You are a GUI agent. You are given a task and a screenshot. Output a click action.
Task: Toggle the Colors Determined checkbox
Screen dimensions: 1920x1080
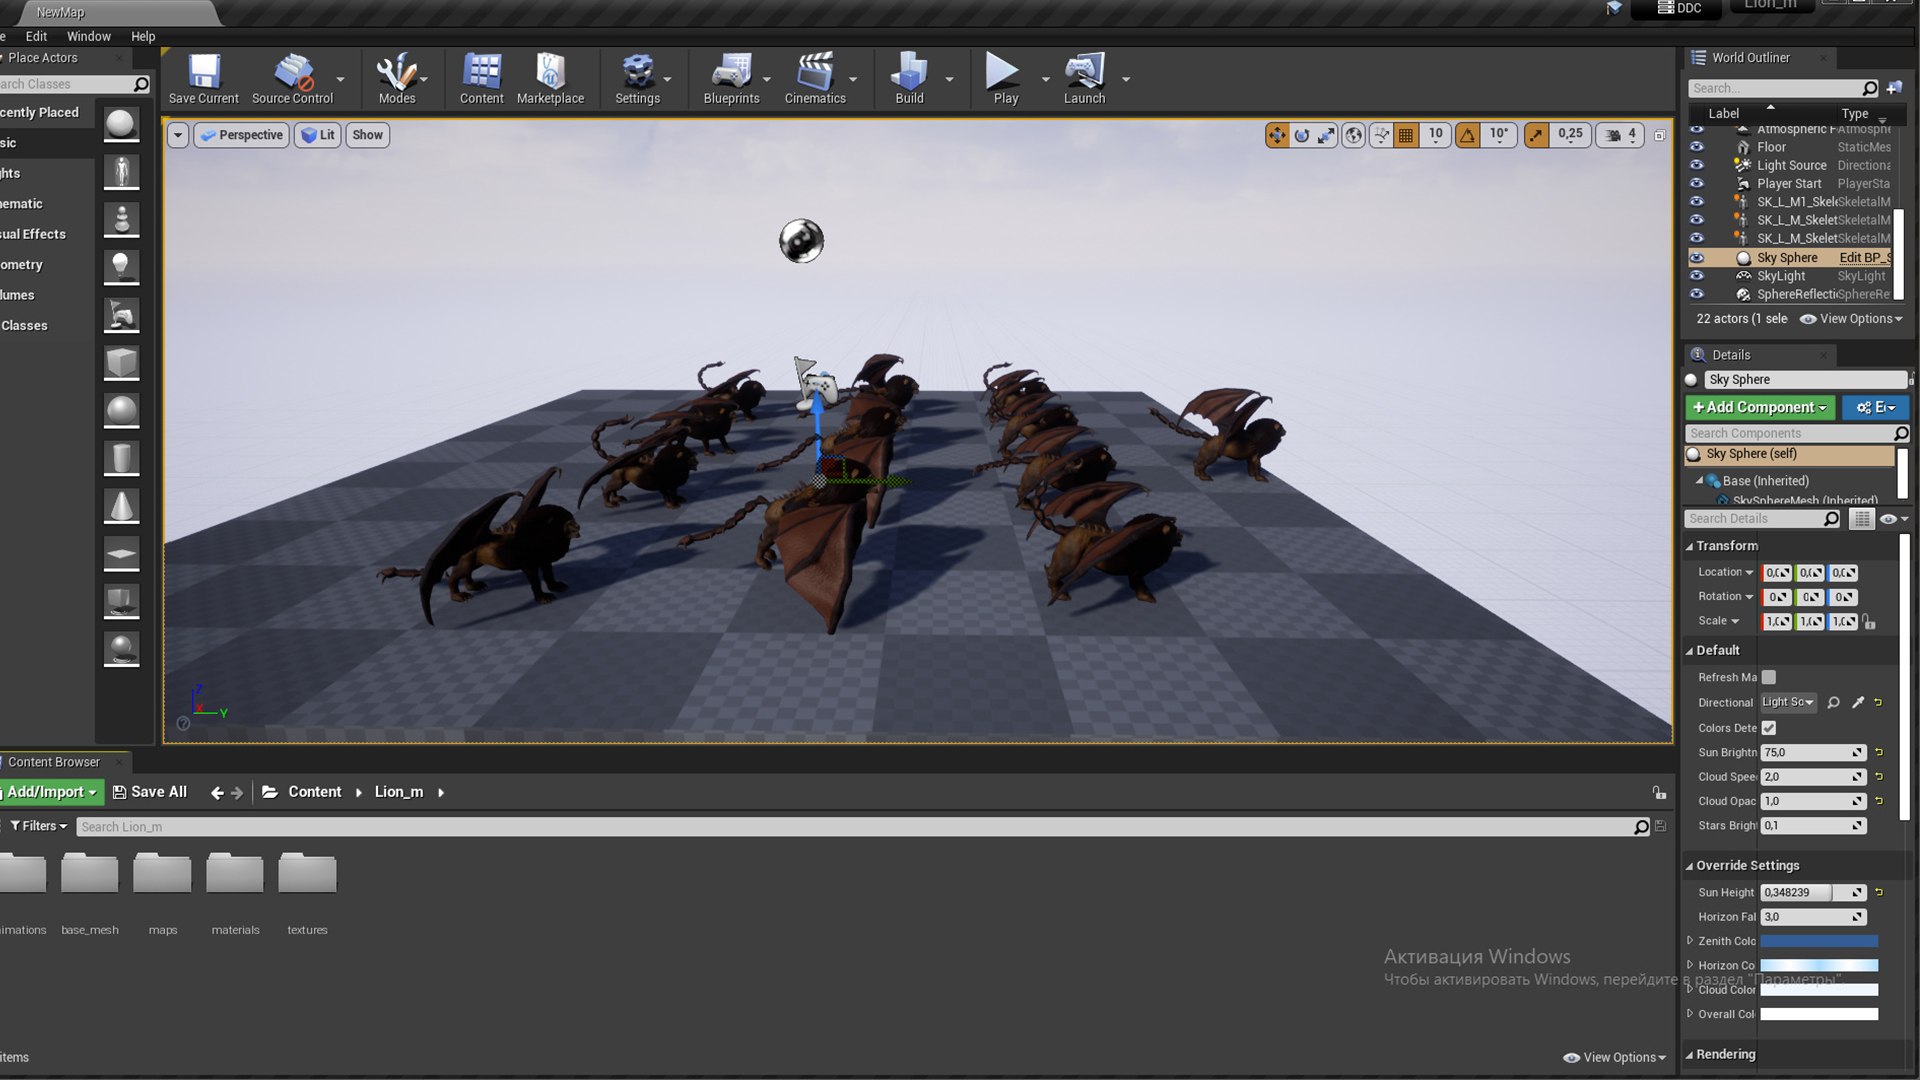click(1769, 728)
